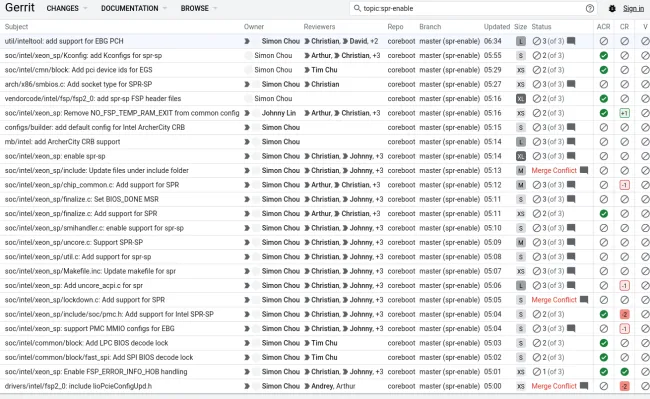The width and height of the screenshot is (650, 399).
Task: Click coreboot repo in util/inteltool row
Action: coord(401,41)
